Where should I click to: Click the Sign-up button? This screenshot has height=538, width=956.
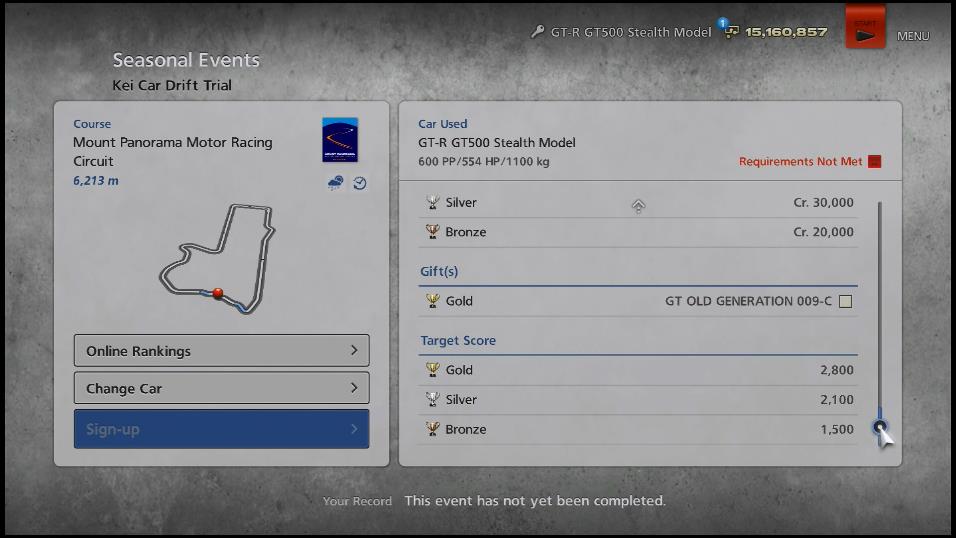tap(221, 429)
